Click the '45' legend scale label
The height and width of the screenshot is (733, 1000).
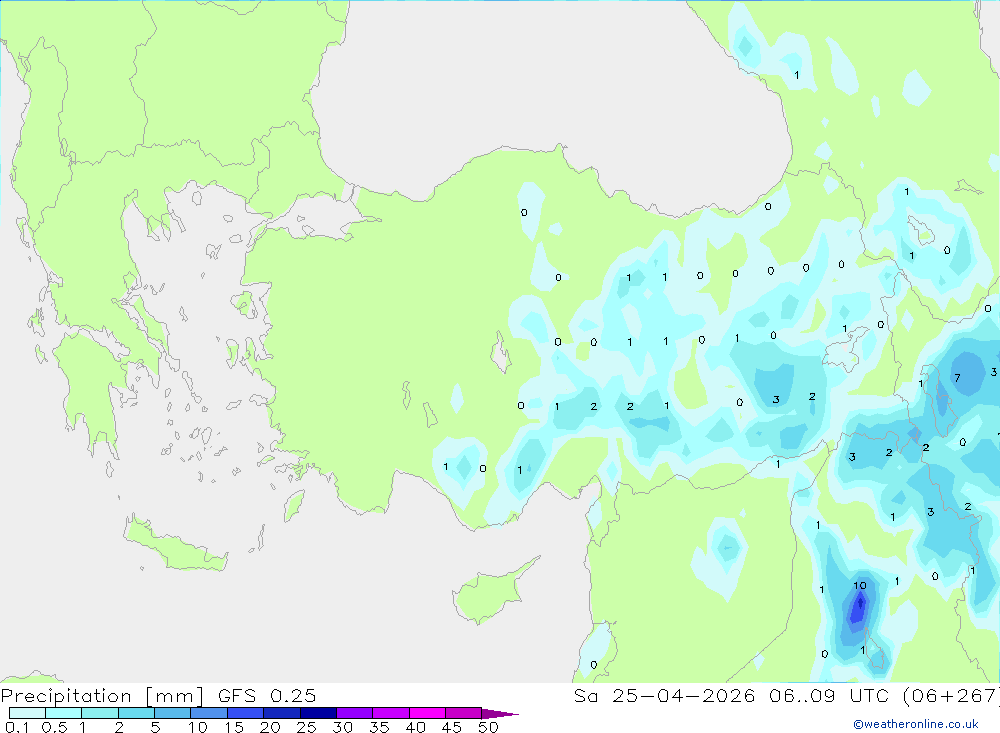[x=452, y=727]
